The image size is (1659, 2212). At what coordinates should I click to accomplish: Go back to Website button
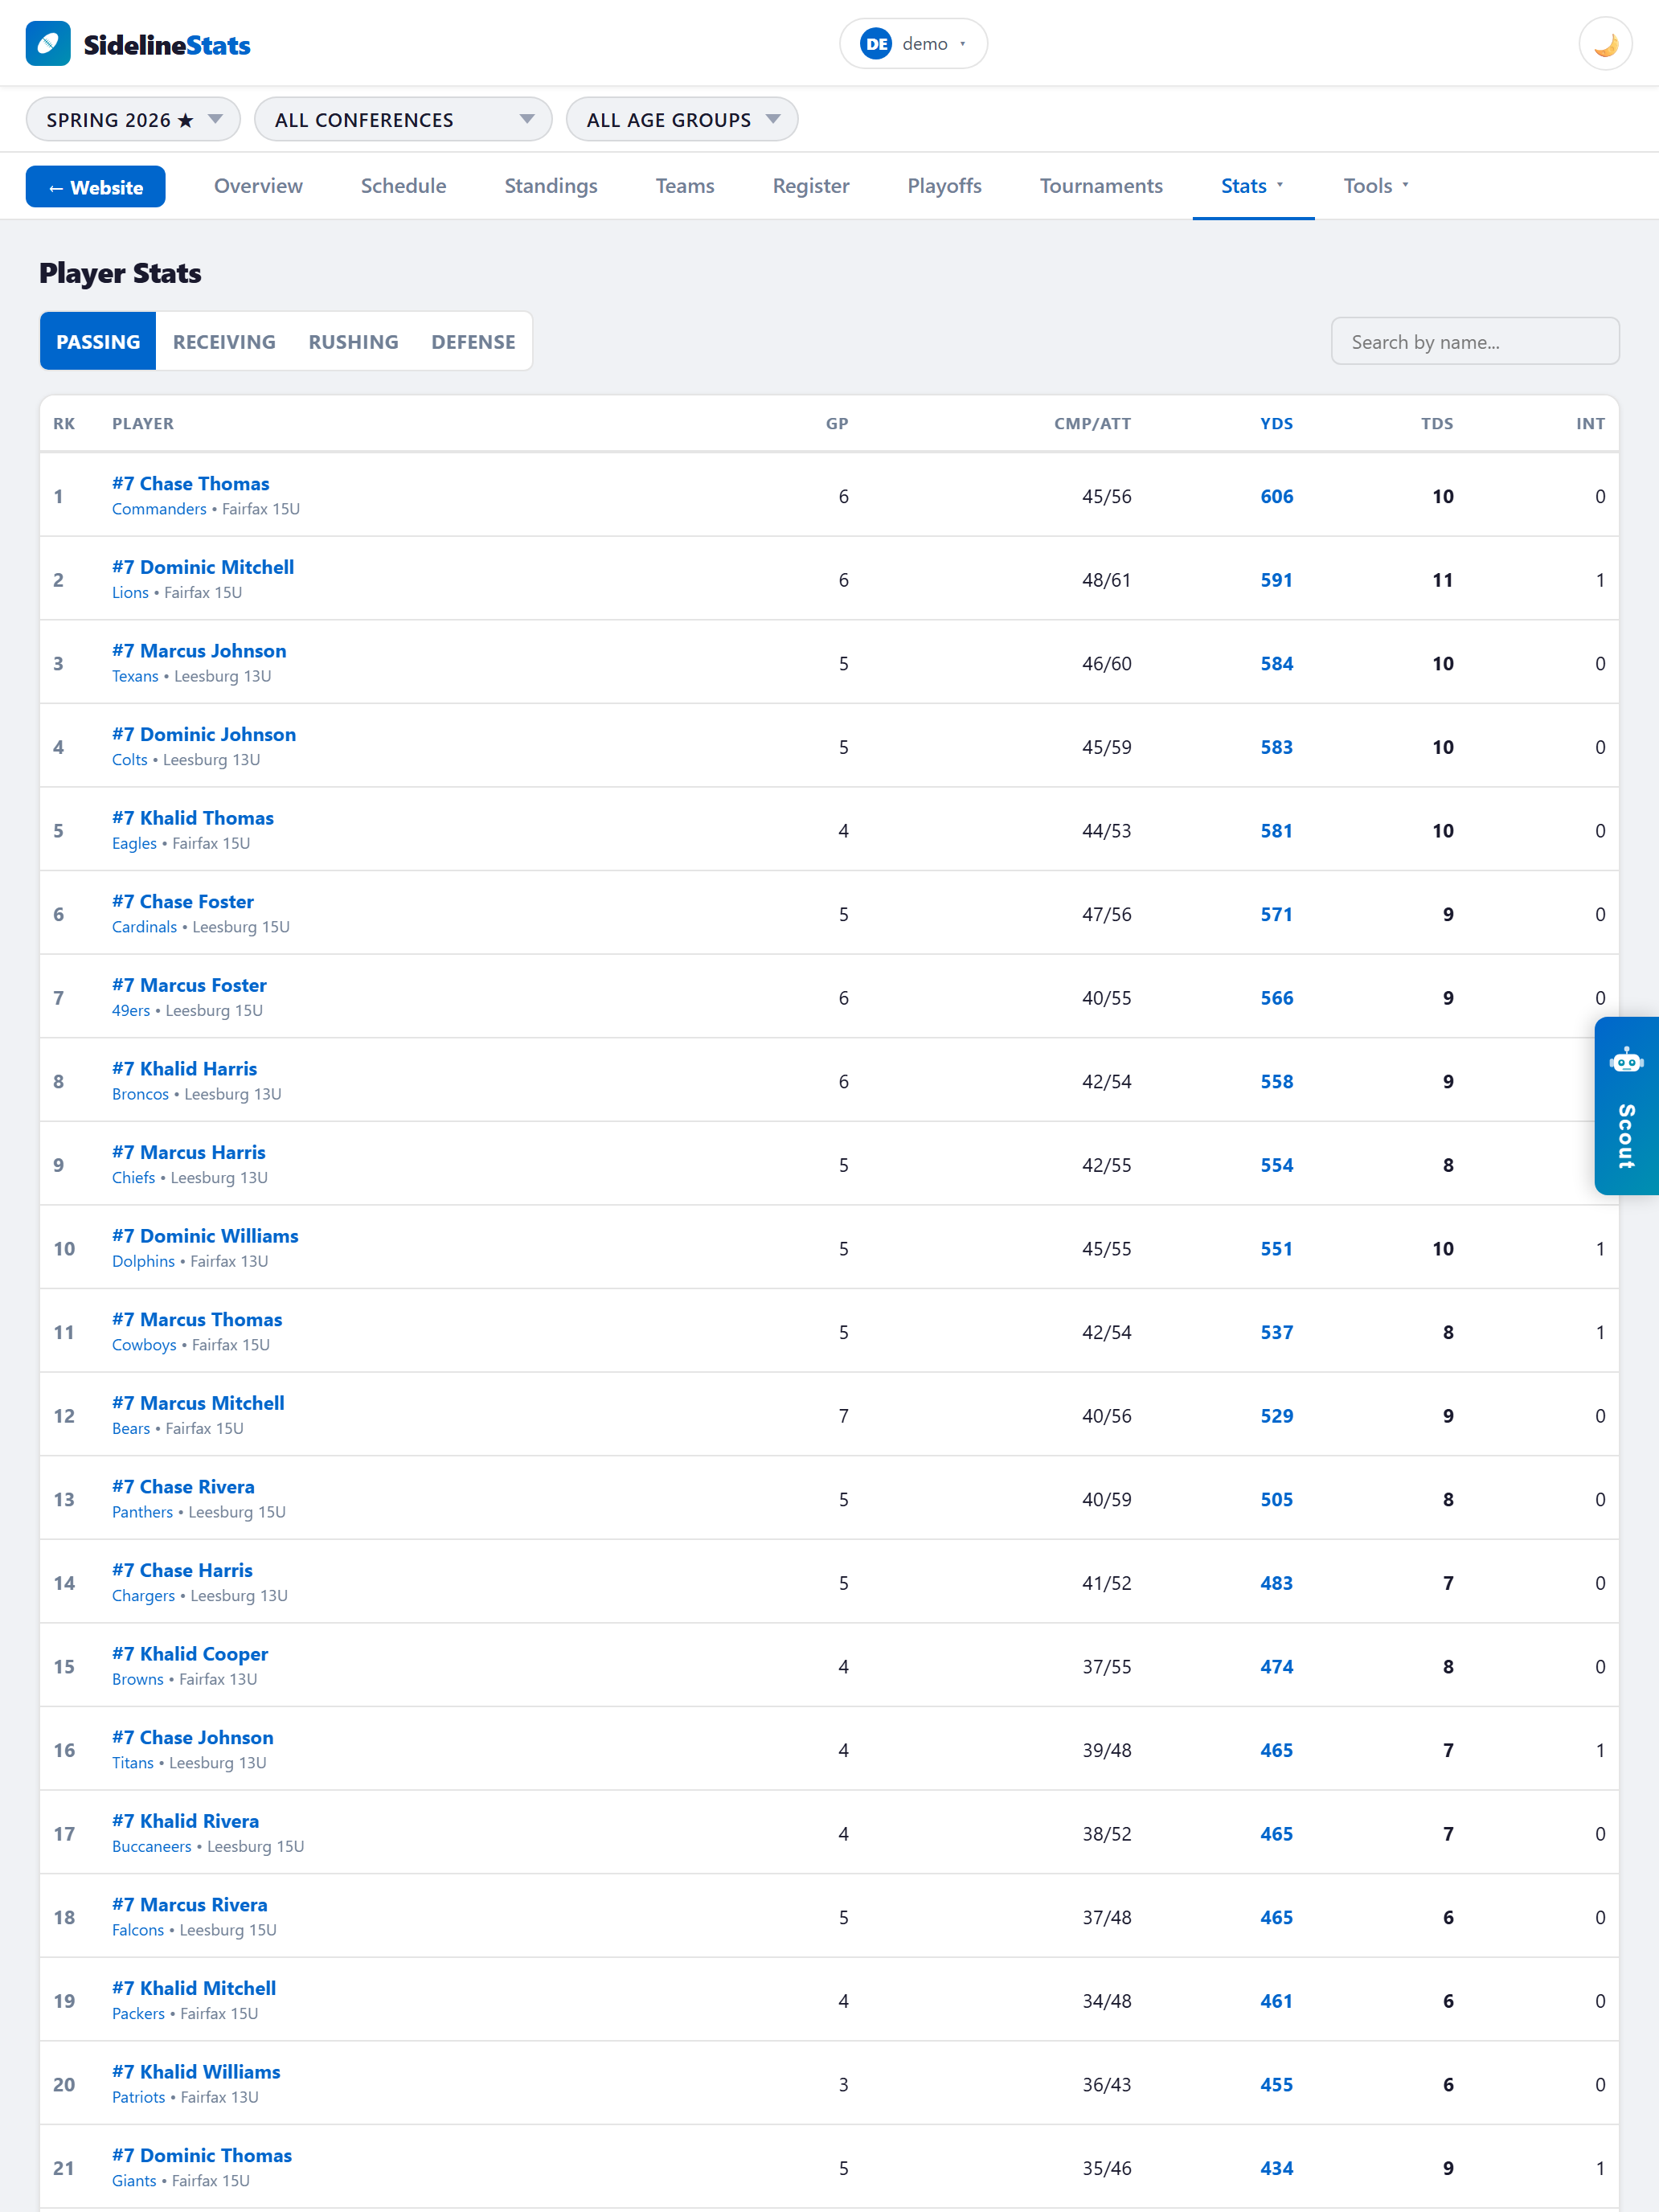(96, 187)
